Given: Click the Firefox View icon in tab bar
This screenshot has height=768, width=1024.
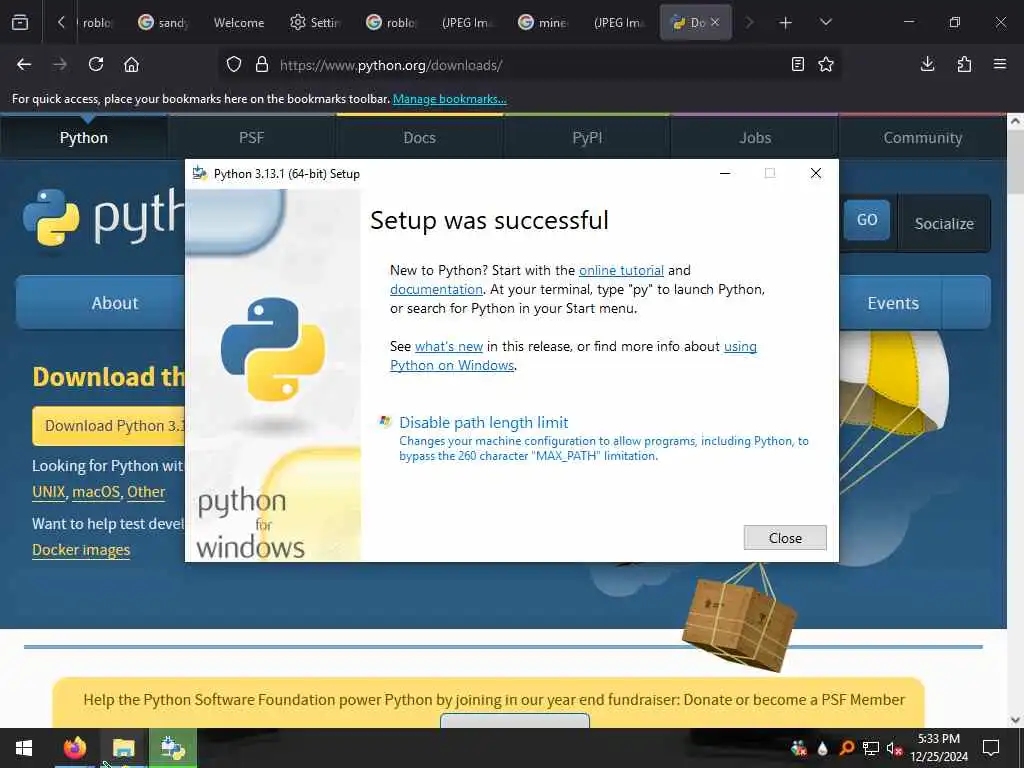Looking at the screenshot, I should pos(20,22).
